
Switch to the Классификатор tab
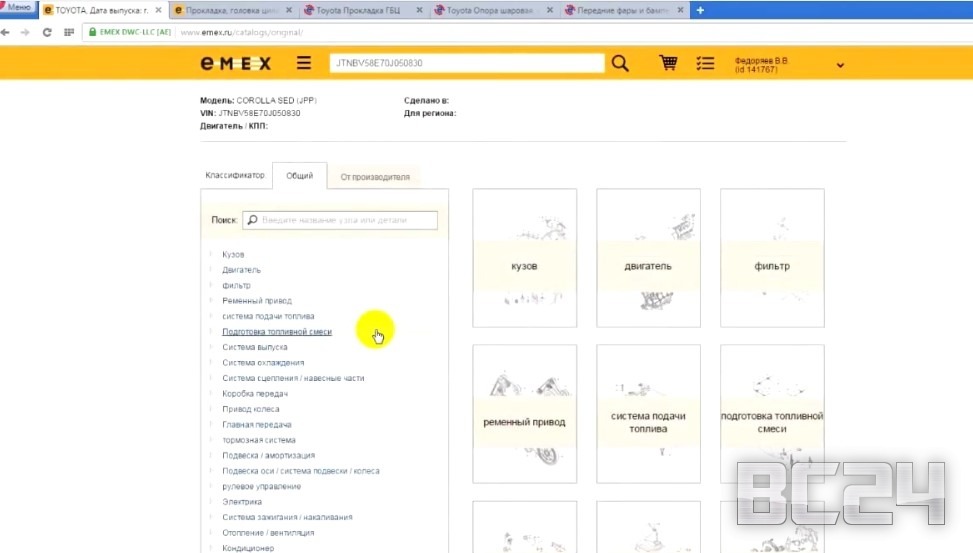(x=235, y=175)
